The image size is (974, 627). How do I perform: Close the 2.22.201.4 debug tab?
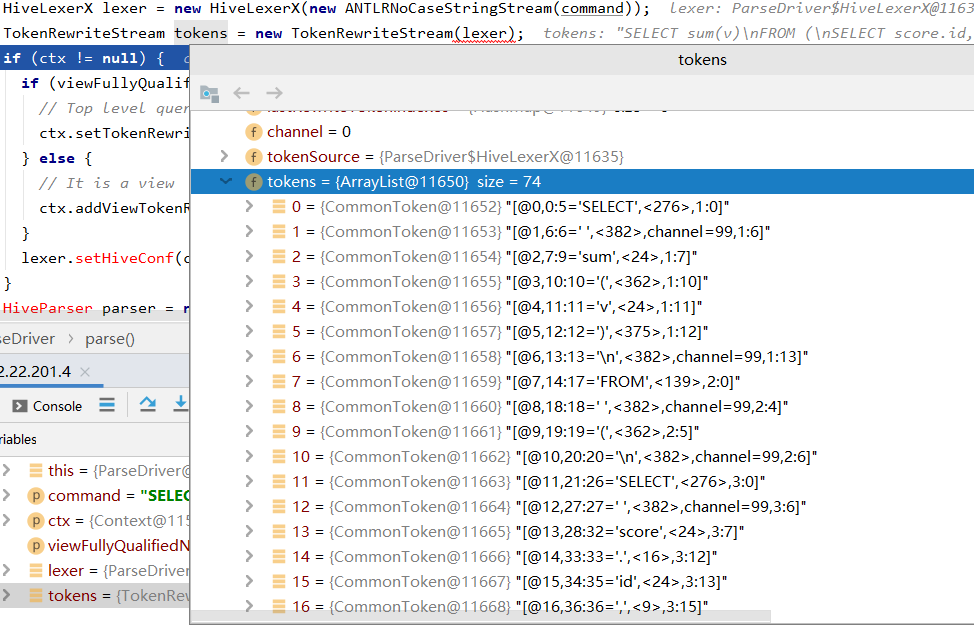point(85,372)
